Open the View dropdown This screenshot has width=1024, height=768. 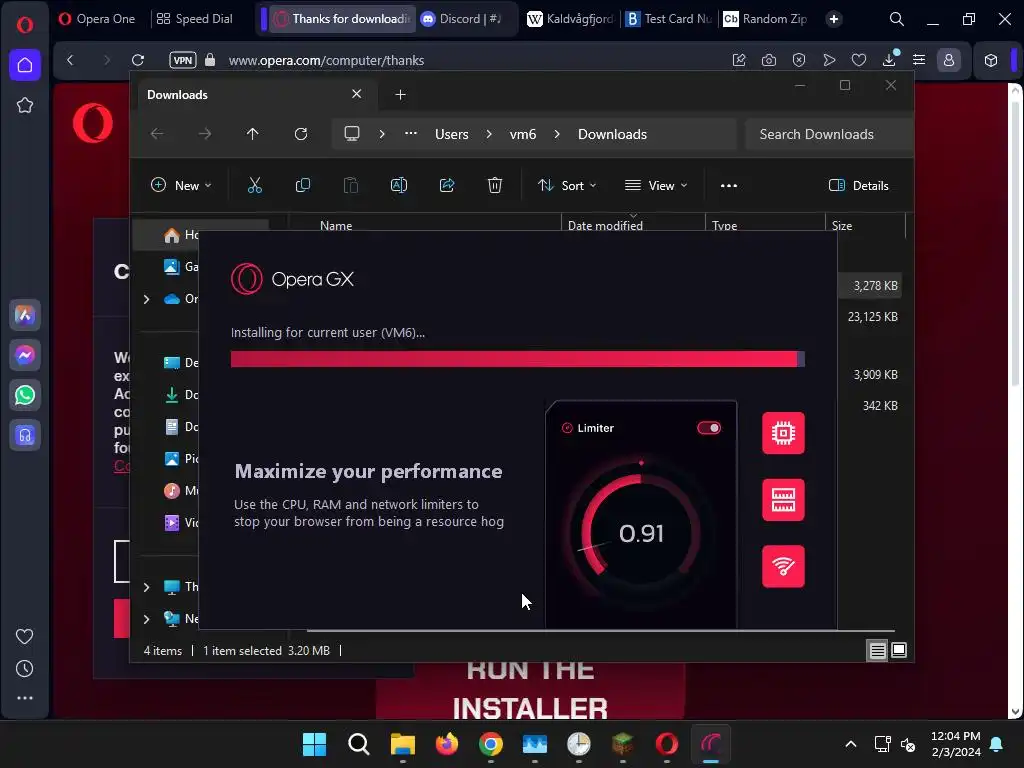coord(656,185)
